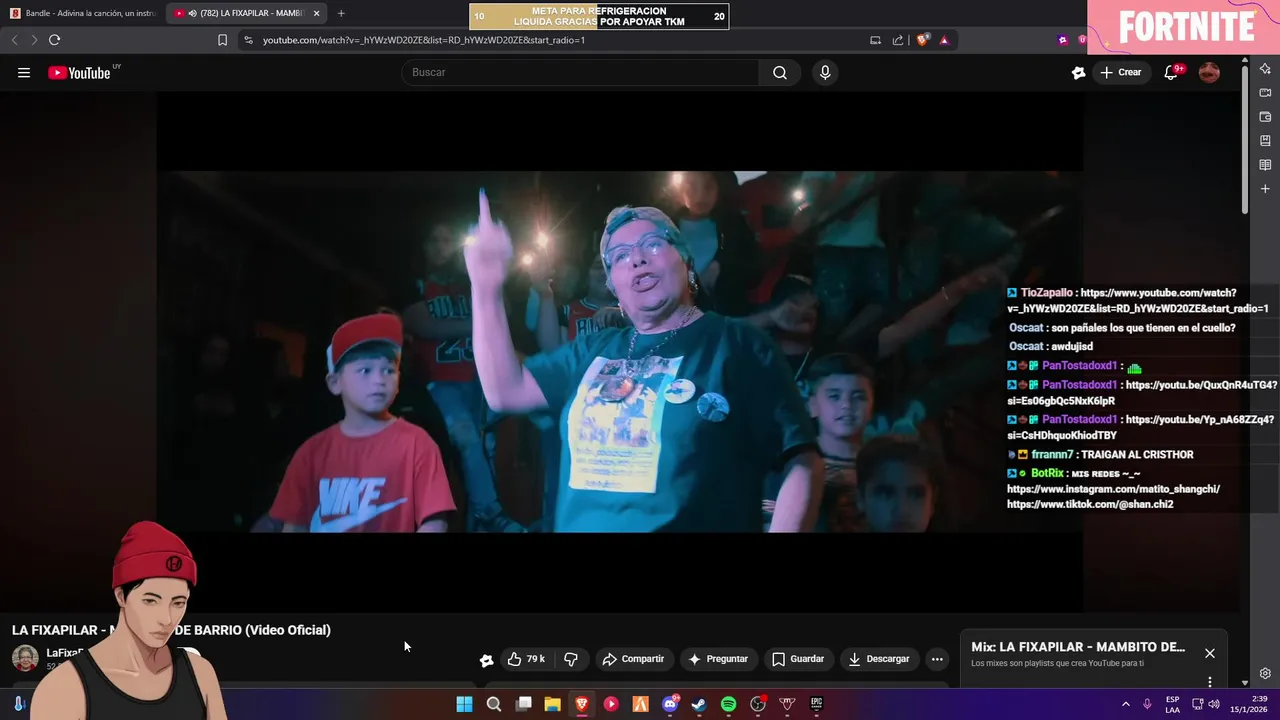
Task: Click Brave in the taskbar
Action: coord(582,704)
